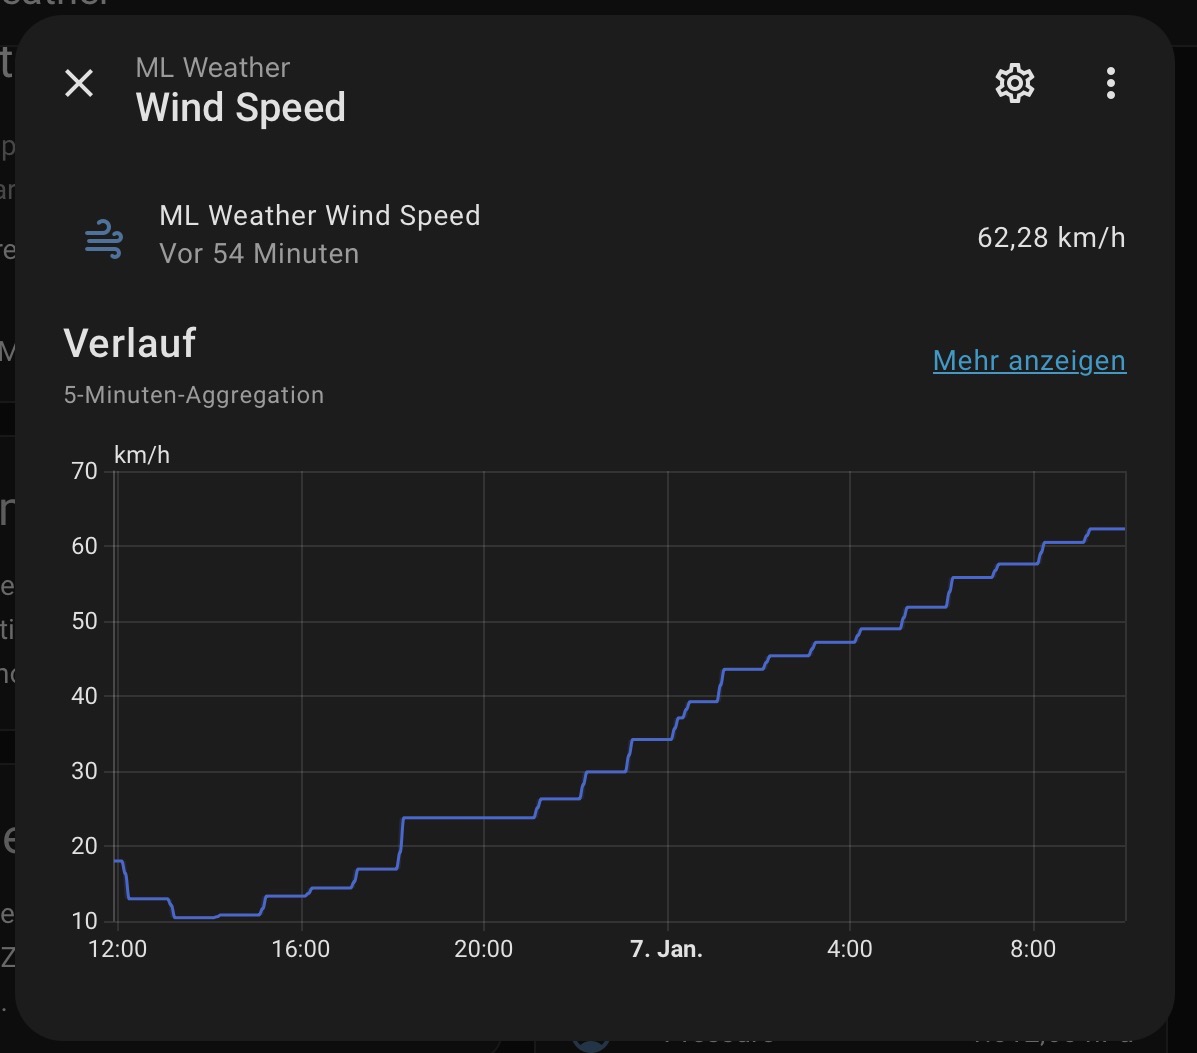
Task: Select the 16:00 time axis label
Action: (301, 949)
